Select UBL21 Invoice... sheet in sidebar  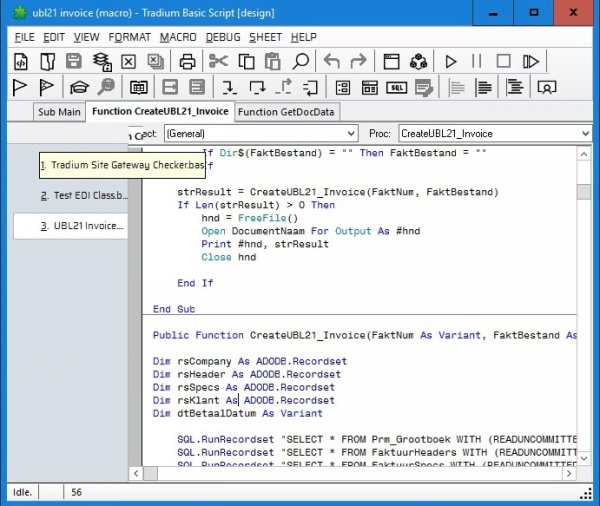70,226
